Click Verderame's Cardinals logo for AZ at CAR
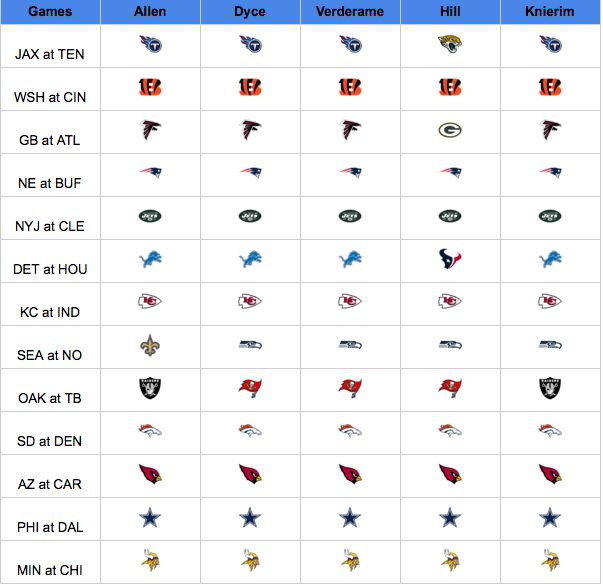603x584 pixels. [350, 474]
